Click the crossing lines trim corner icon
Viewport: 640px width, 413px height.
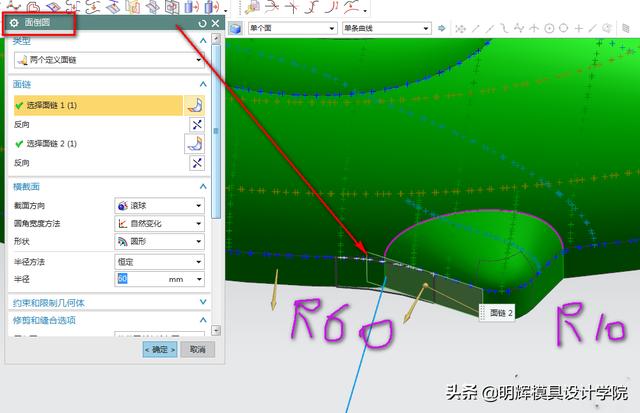coord(292,6)
